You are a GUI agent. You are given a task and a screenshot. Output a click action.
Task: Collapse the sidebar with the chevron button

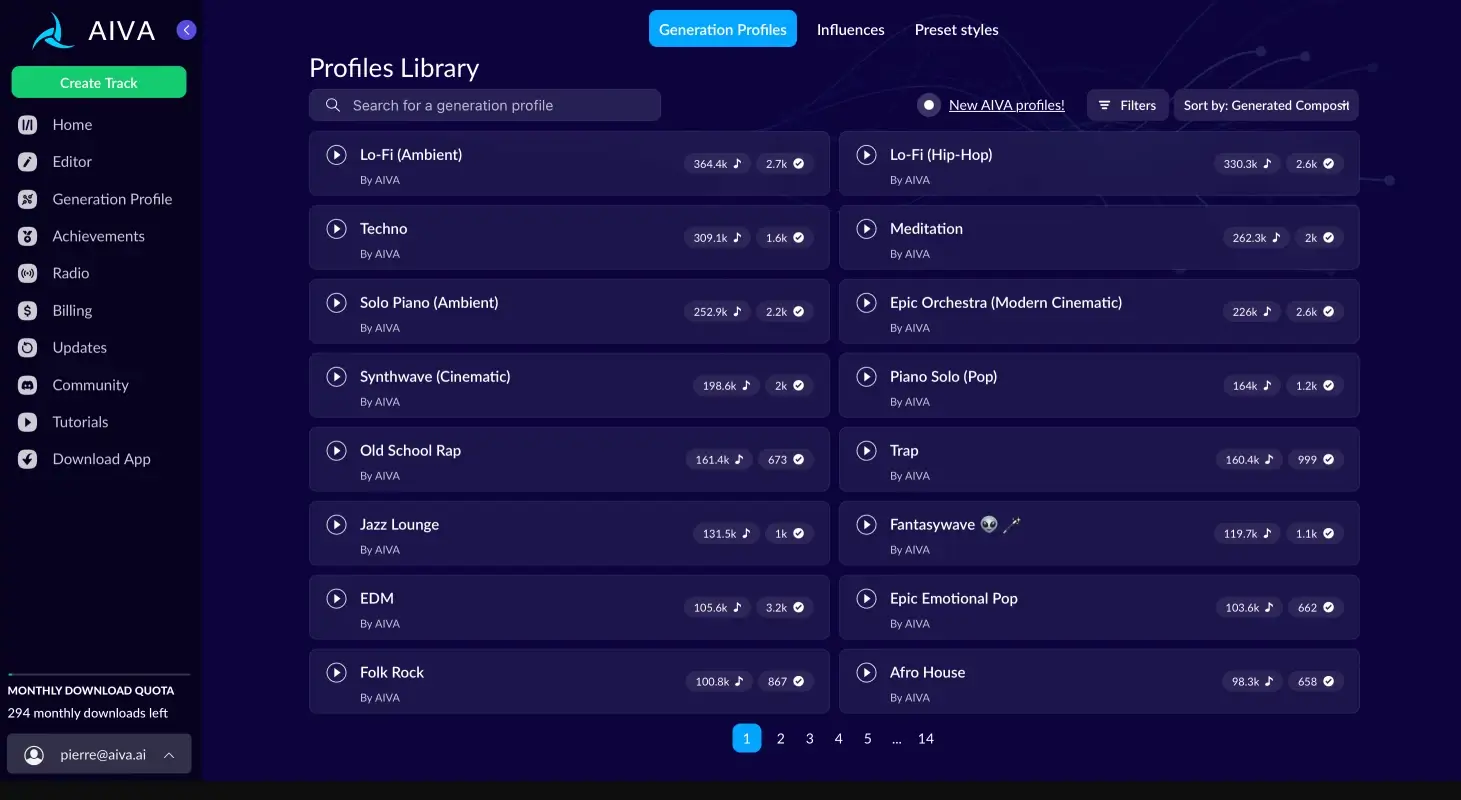point(186,30)
